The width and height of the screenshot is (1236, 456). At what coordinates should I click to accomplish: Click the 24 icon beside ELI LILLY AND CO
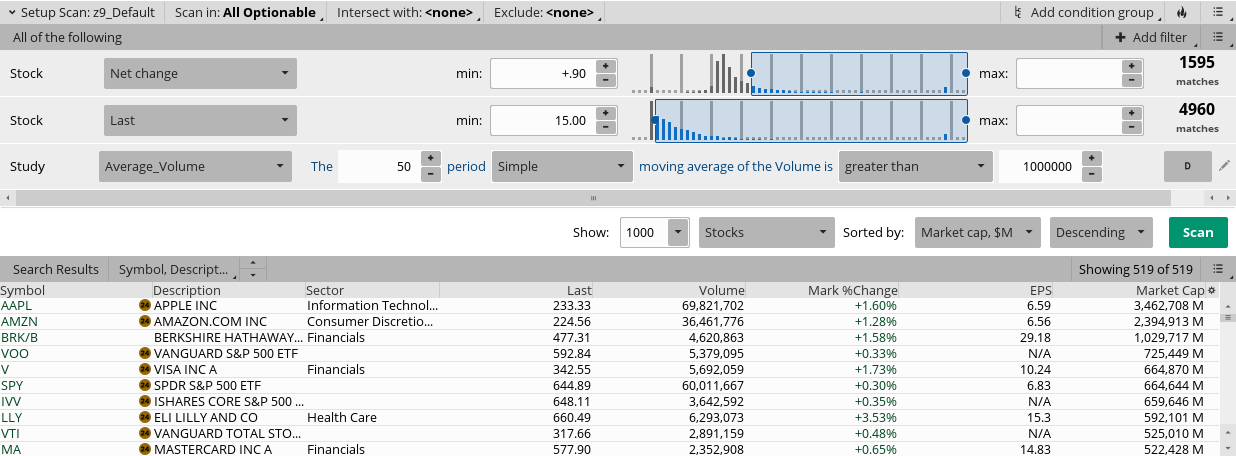(145, 417)
